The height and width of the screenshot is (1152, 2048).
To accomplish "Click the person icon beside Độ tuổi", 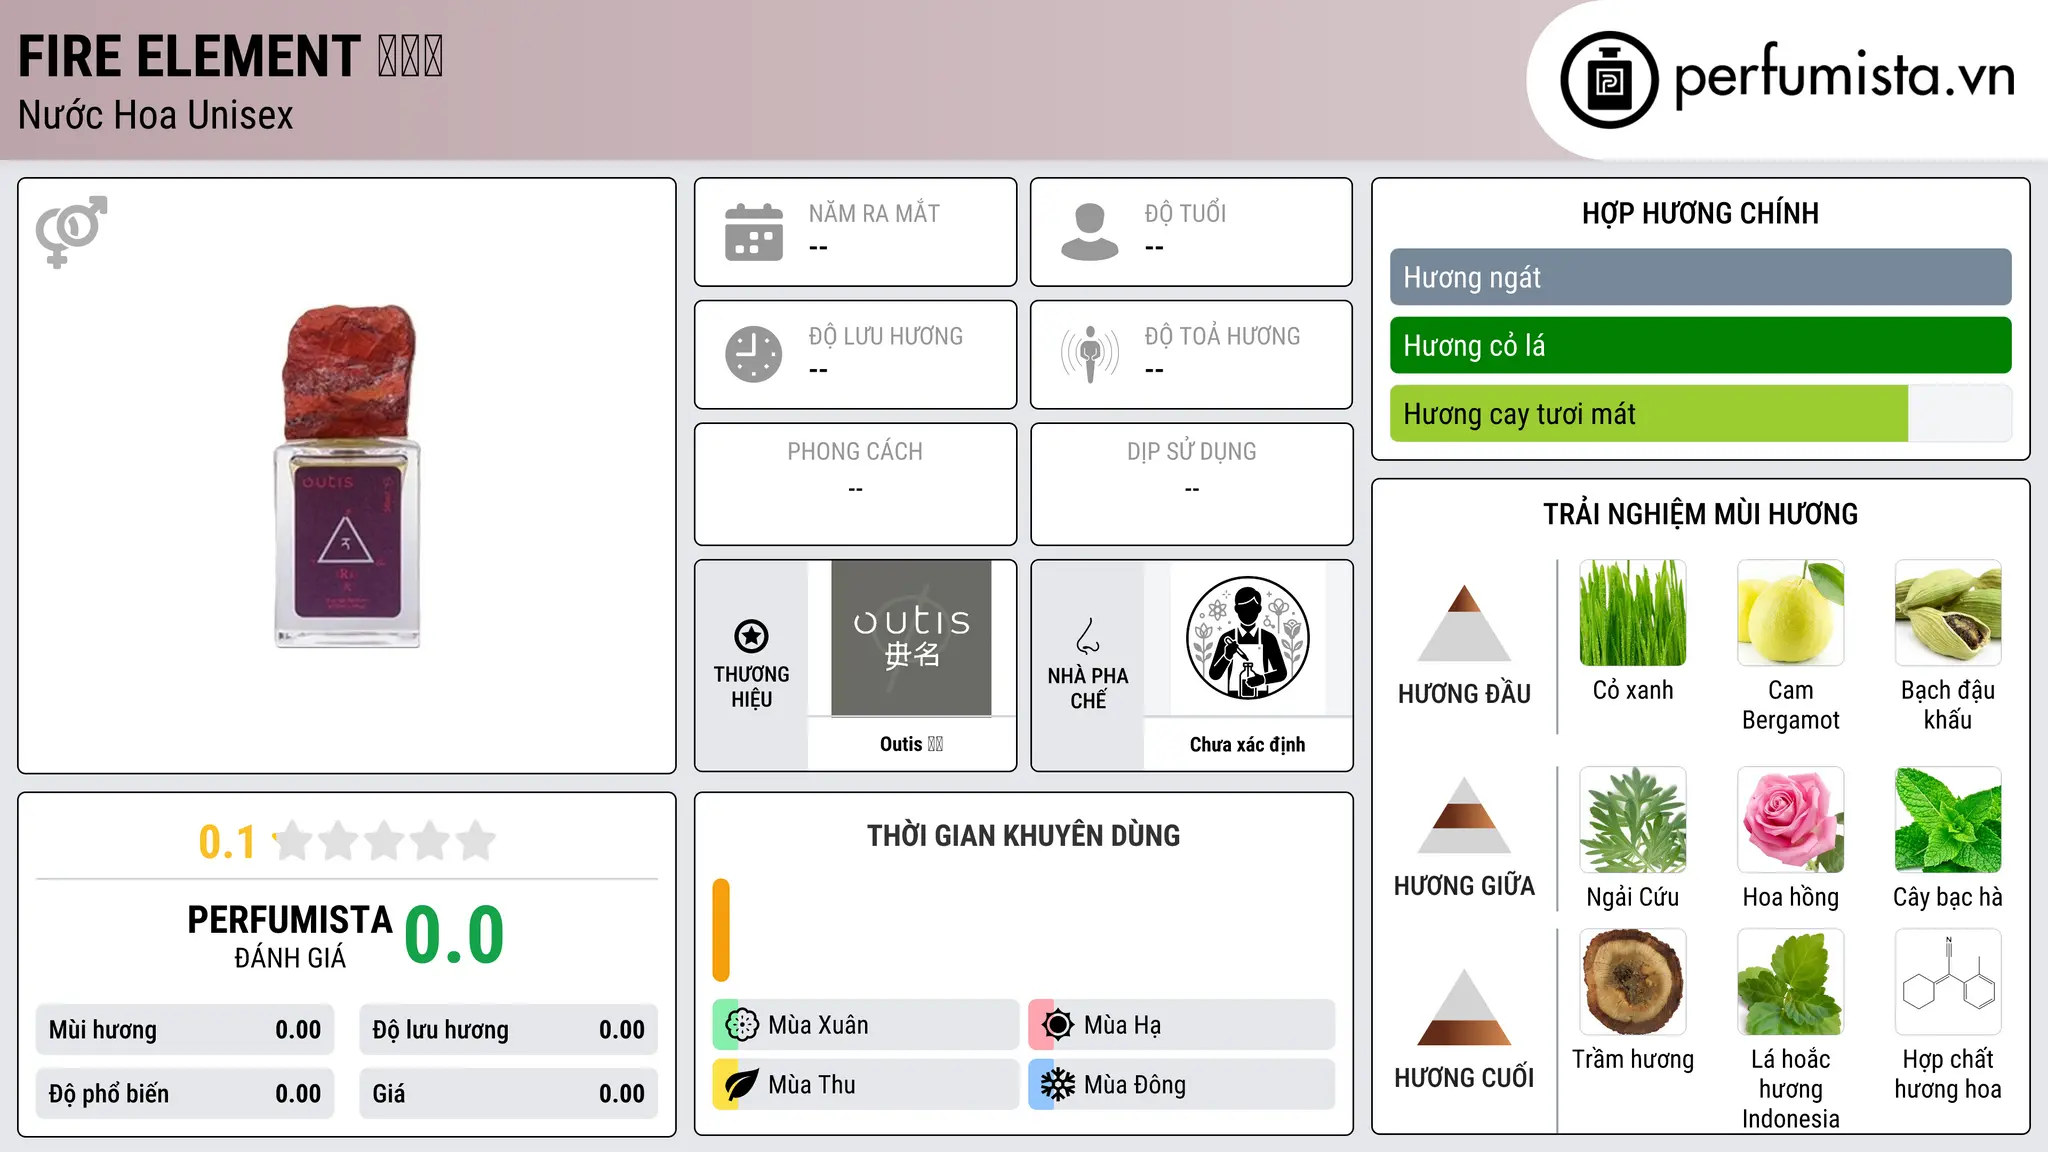I will [x=1090, y=232].
